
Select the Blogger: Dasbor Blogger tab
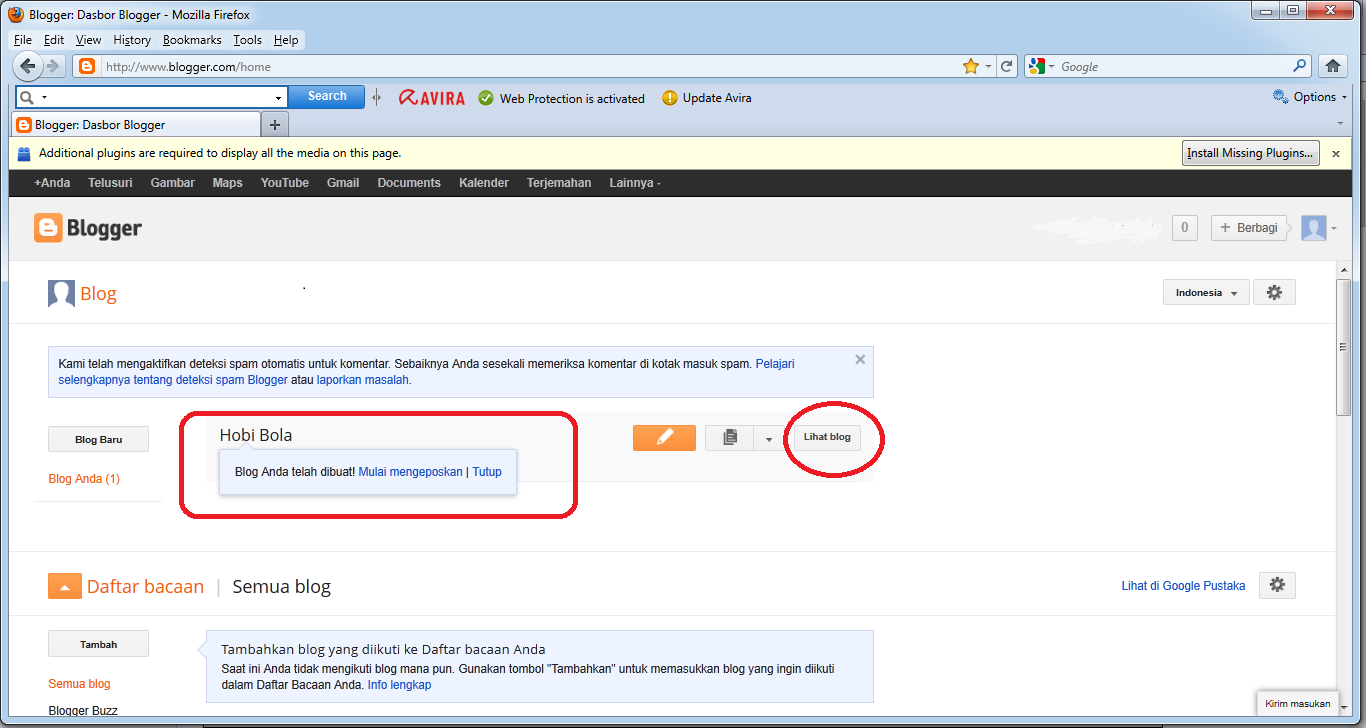(x=135, y=125)
